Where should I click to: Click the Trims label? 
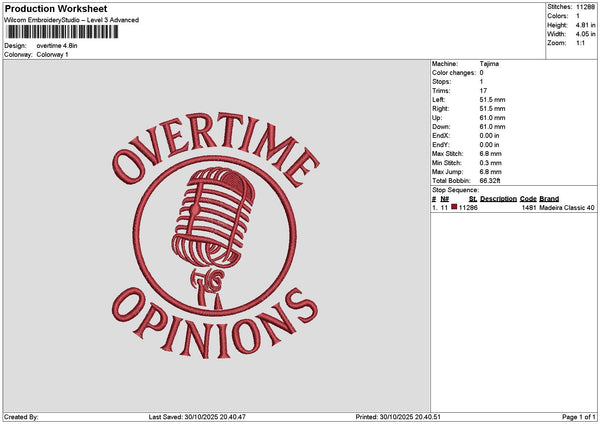click(441, 91)
